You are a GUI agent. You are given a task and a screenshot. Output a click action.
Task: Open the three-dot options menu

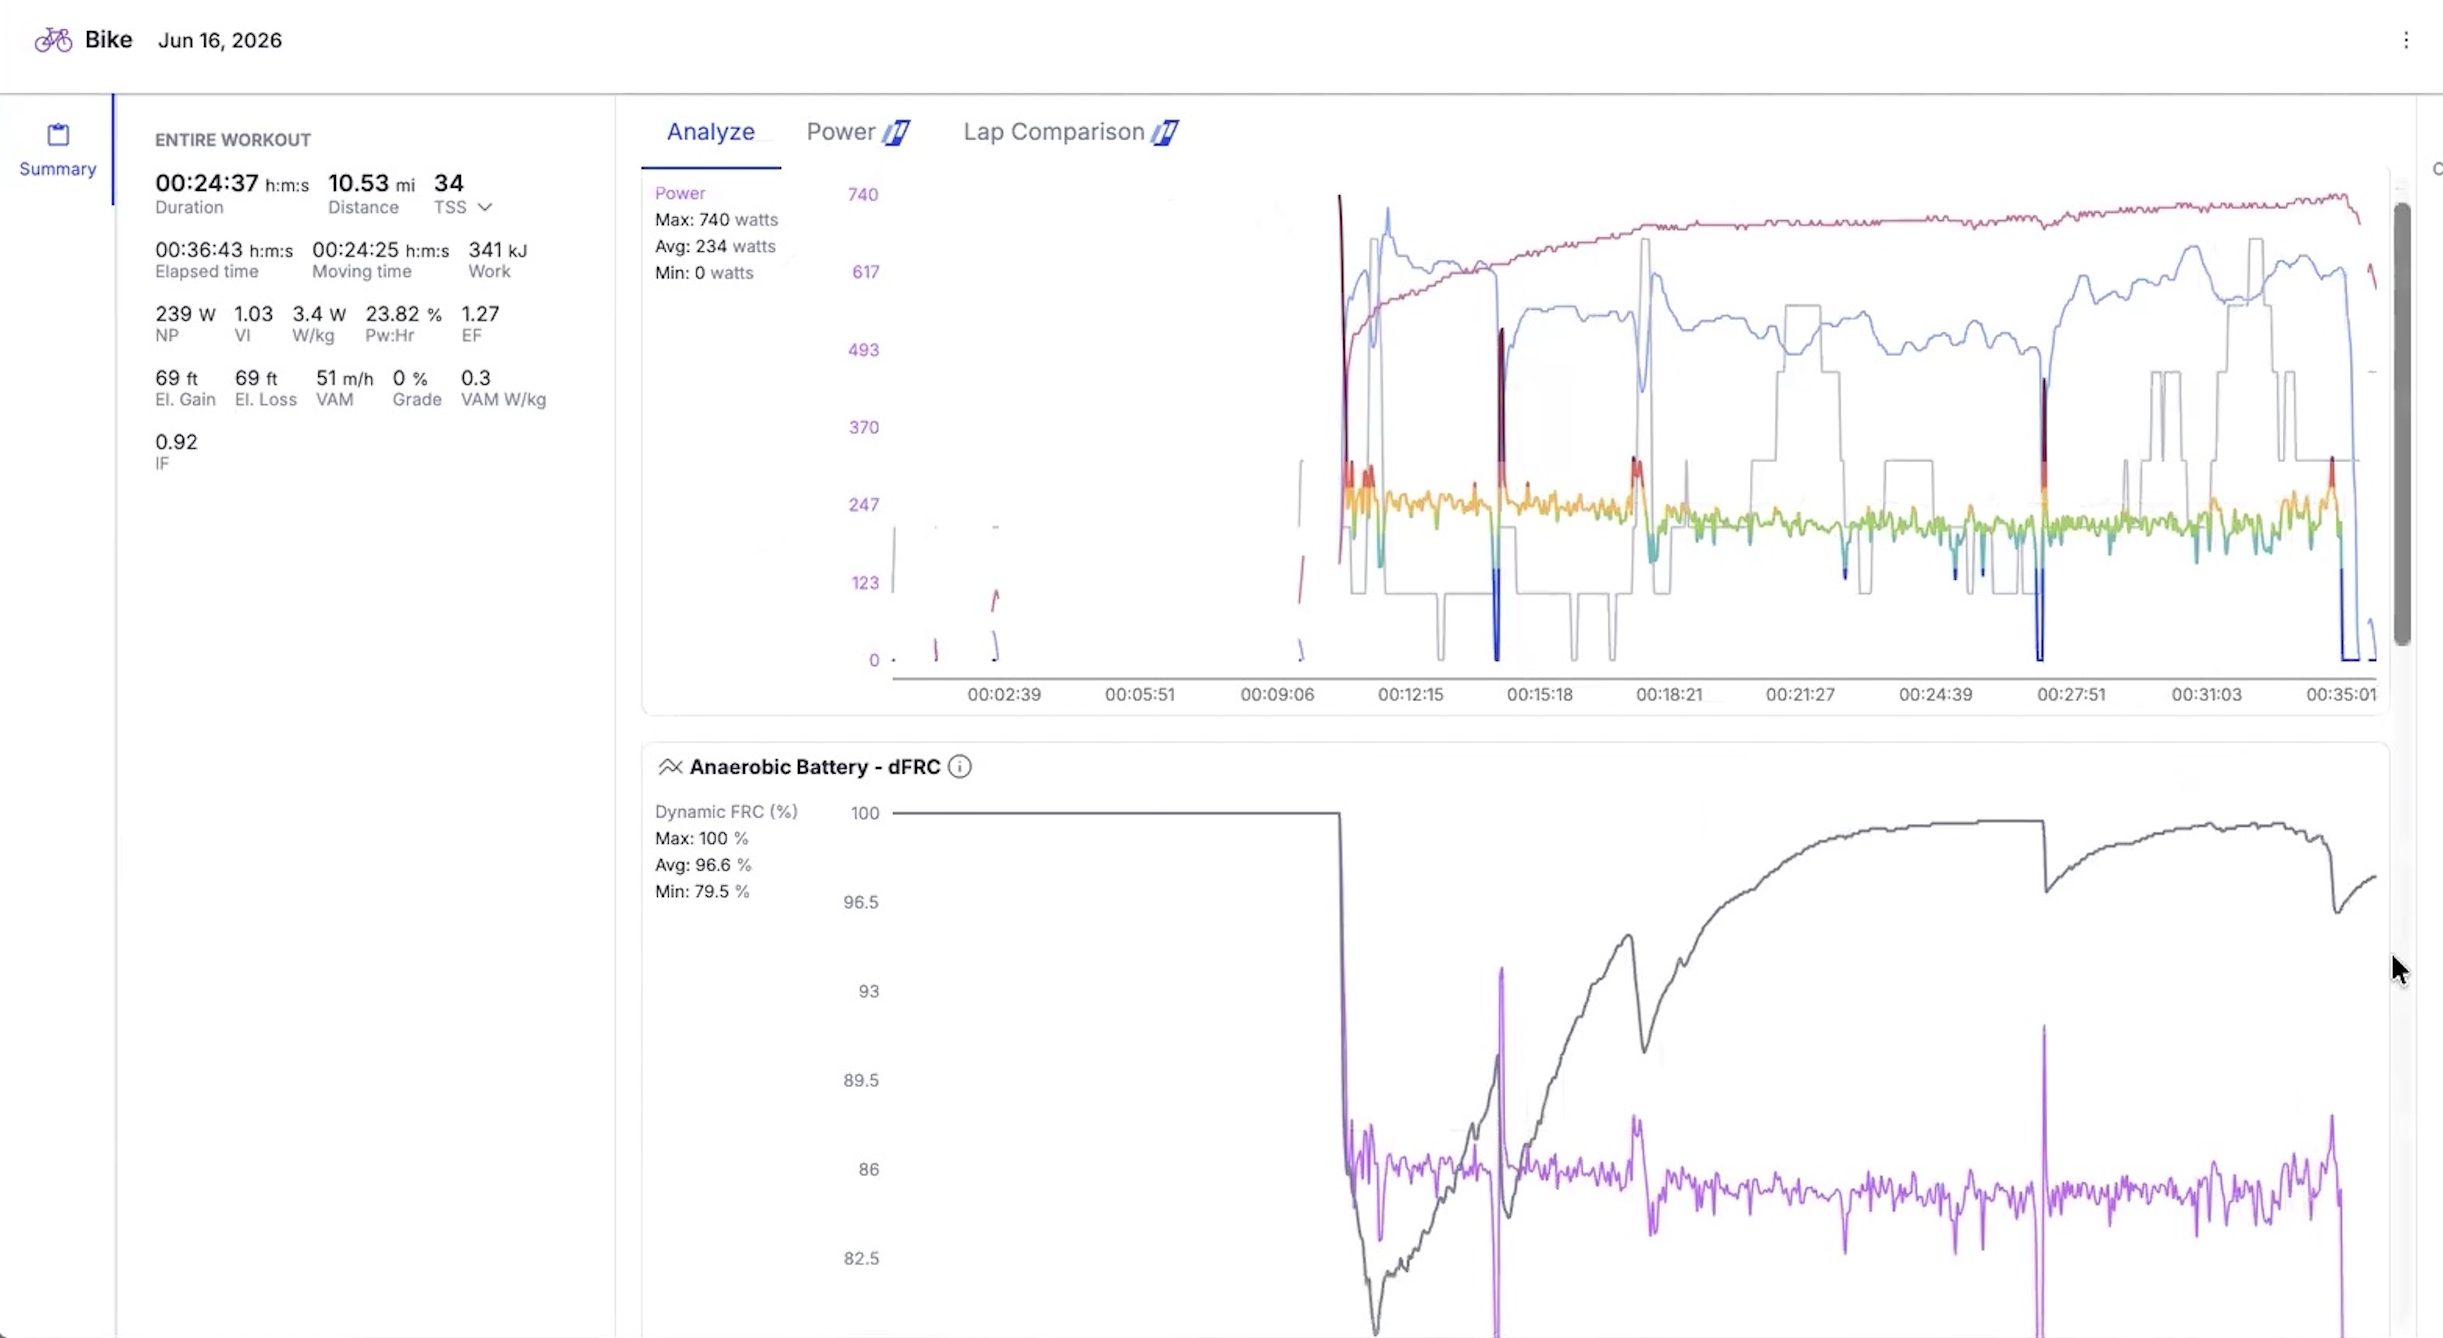pyautogui.click(x=2406, y=40)
